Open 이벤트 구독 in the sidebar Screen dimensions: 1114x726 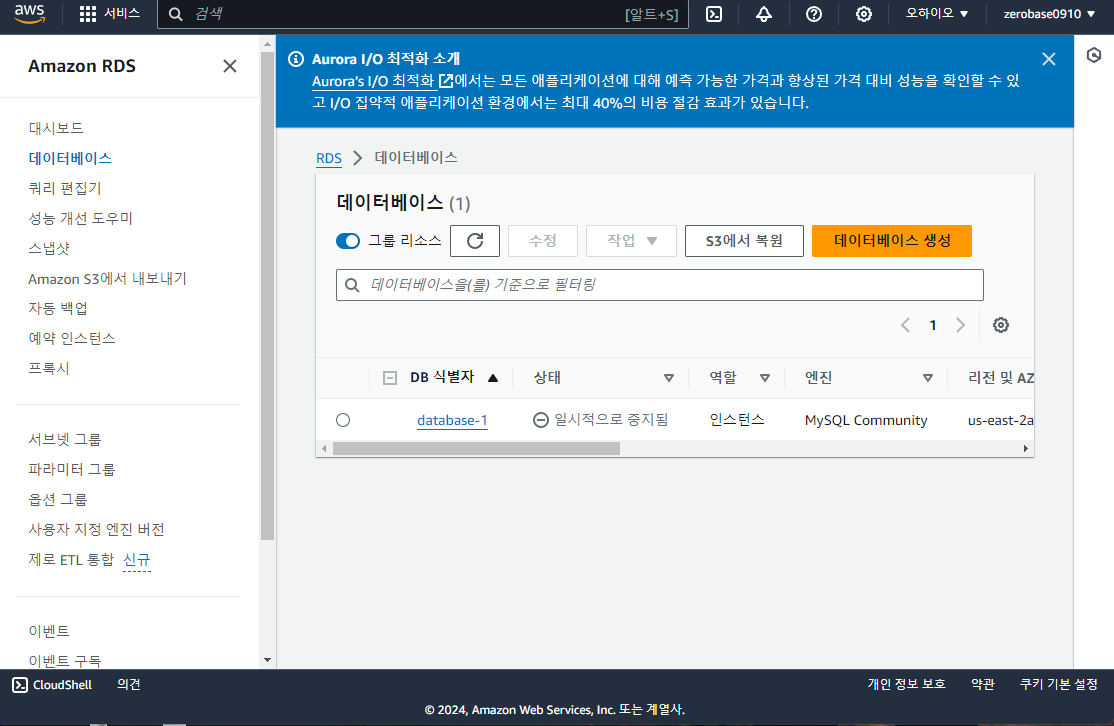(65, 661)
